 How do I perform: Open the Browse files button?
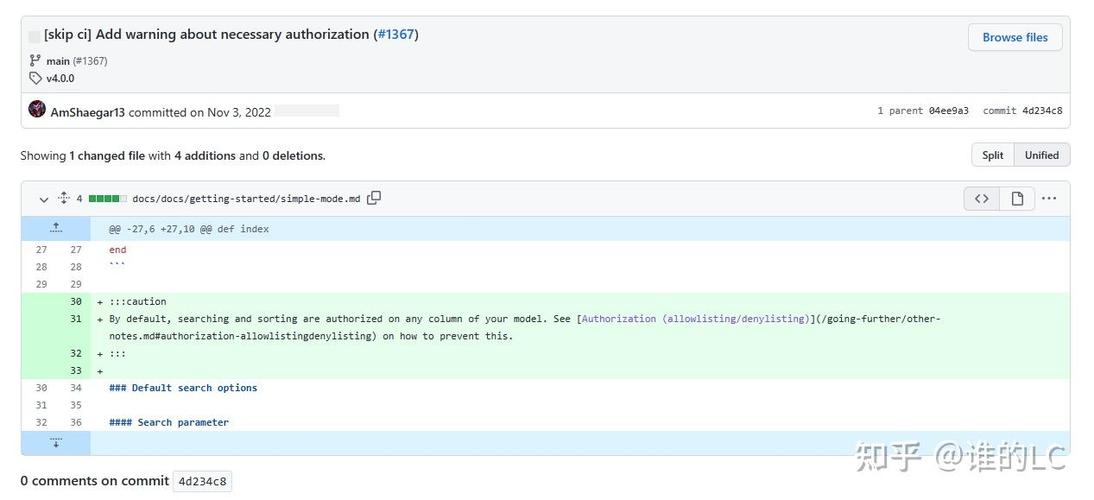1014,38
